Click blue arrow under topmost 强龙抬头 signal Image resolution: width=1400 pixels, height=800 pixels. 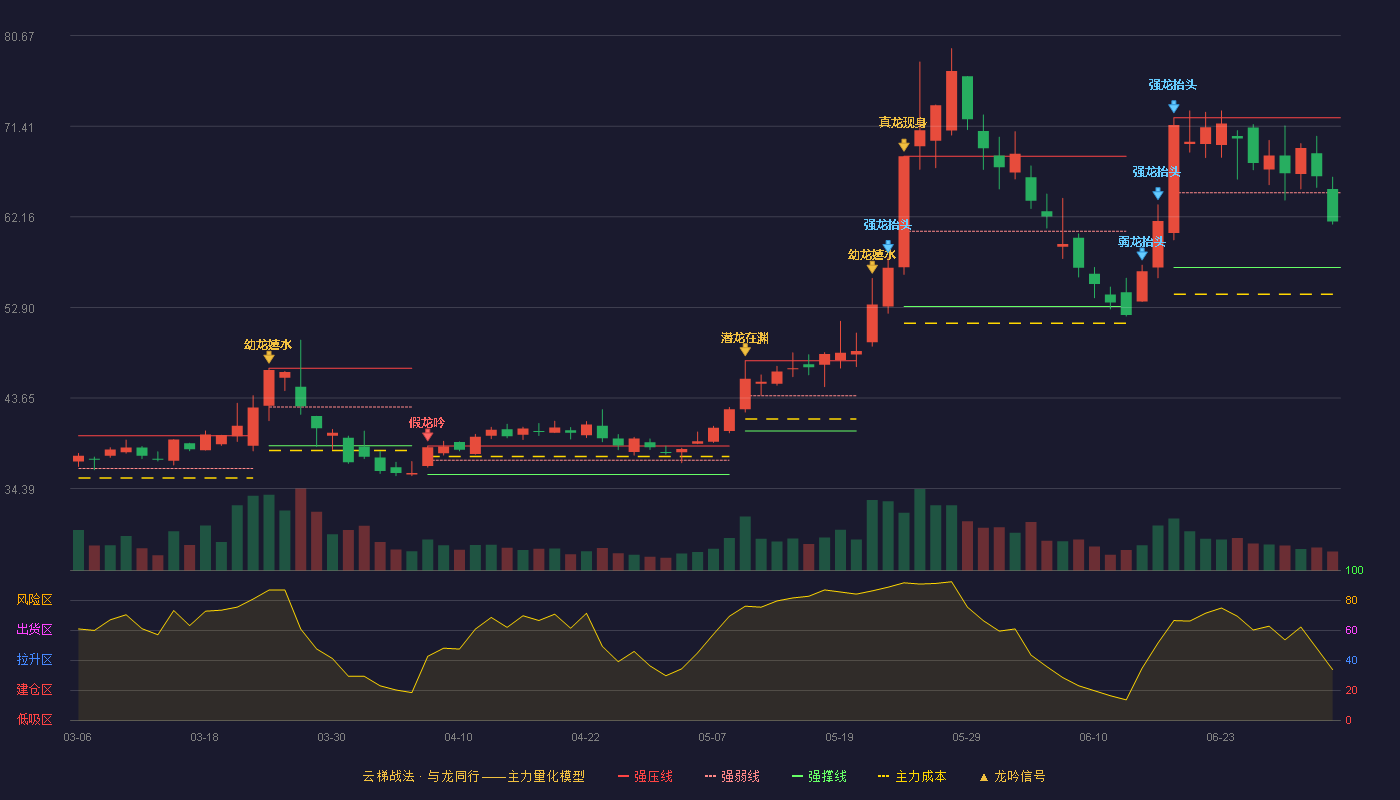(1174, 106)
